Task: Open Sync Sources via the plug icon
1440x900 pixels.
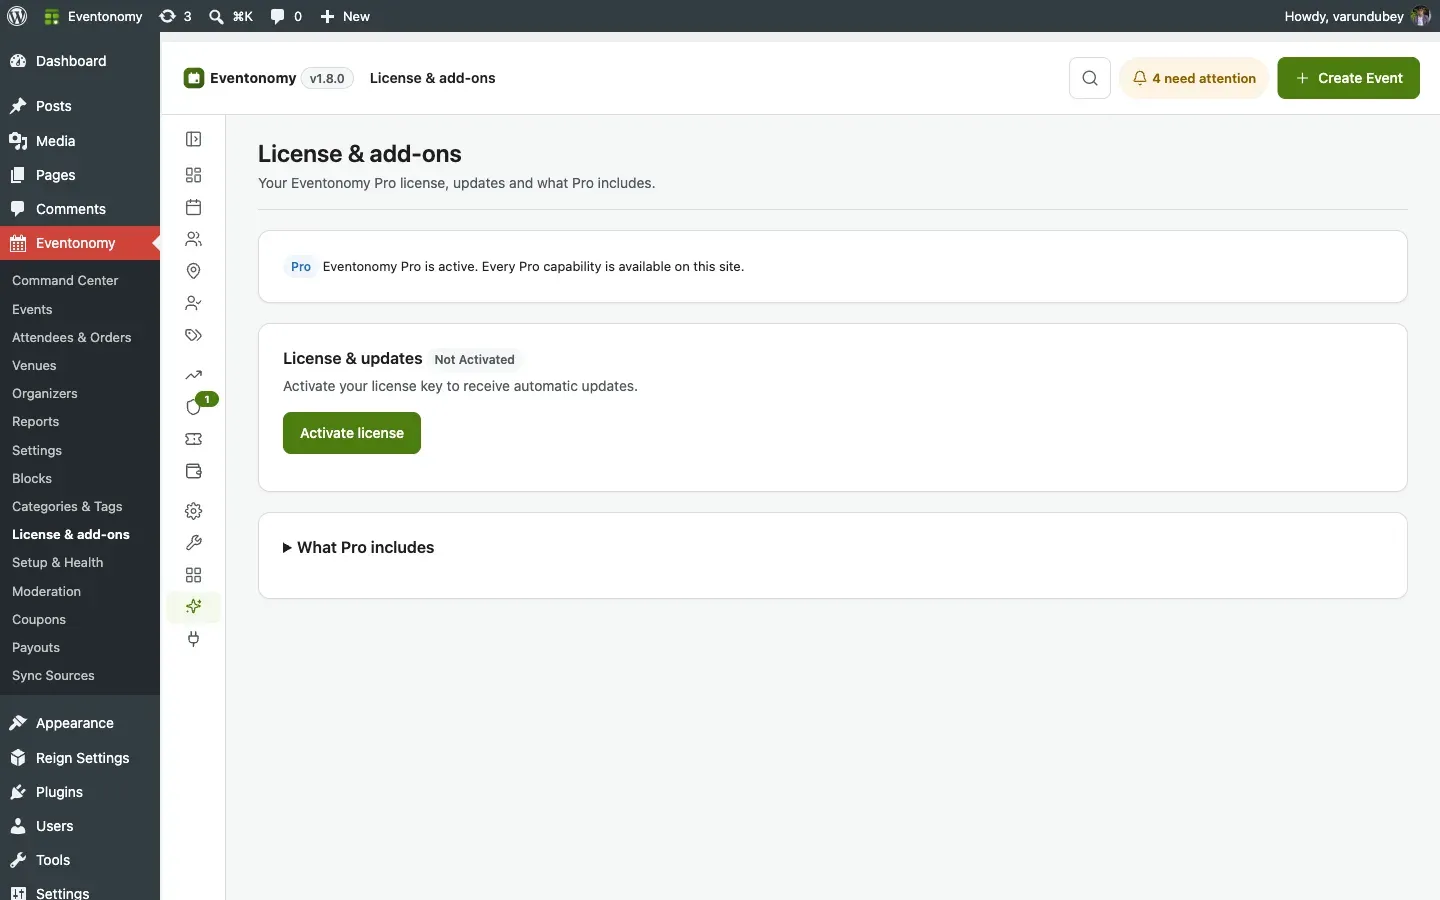Action: point(194,639)
